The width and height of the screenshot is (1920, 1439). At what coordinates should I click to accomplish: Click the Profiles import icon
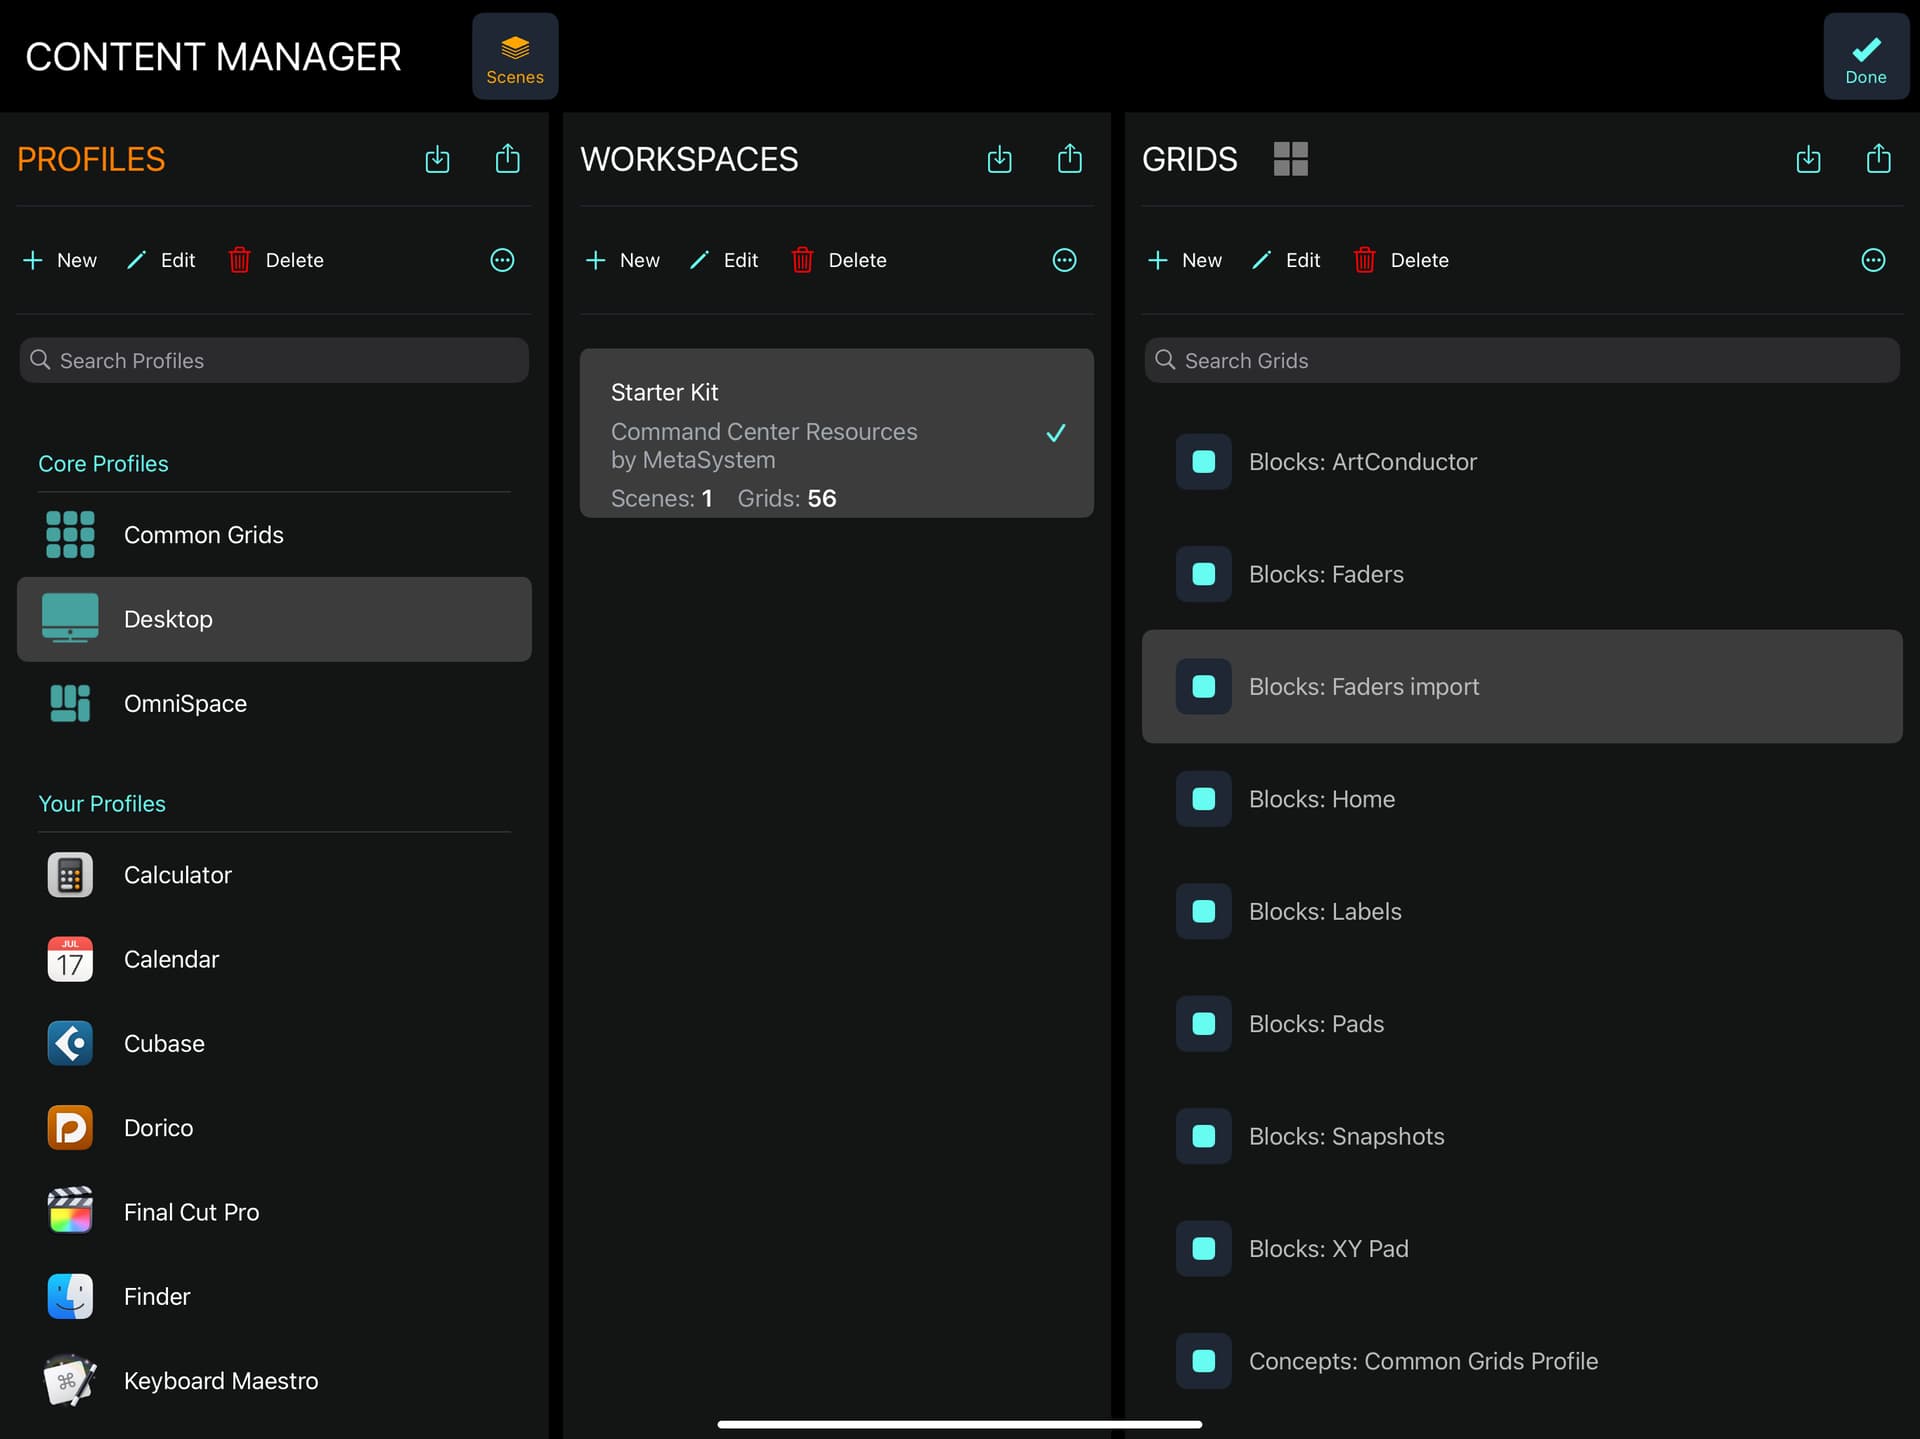(437, 159)
